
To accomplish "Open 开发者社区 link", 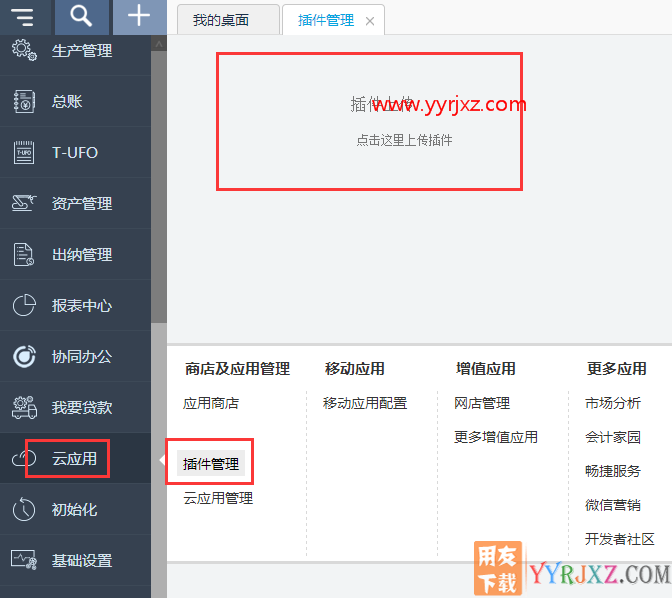I will pyautogui.click(x=620, y=539).
